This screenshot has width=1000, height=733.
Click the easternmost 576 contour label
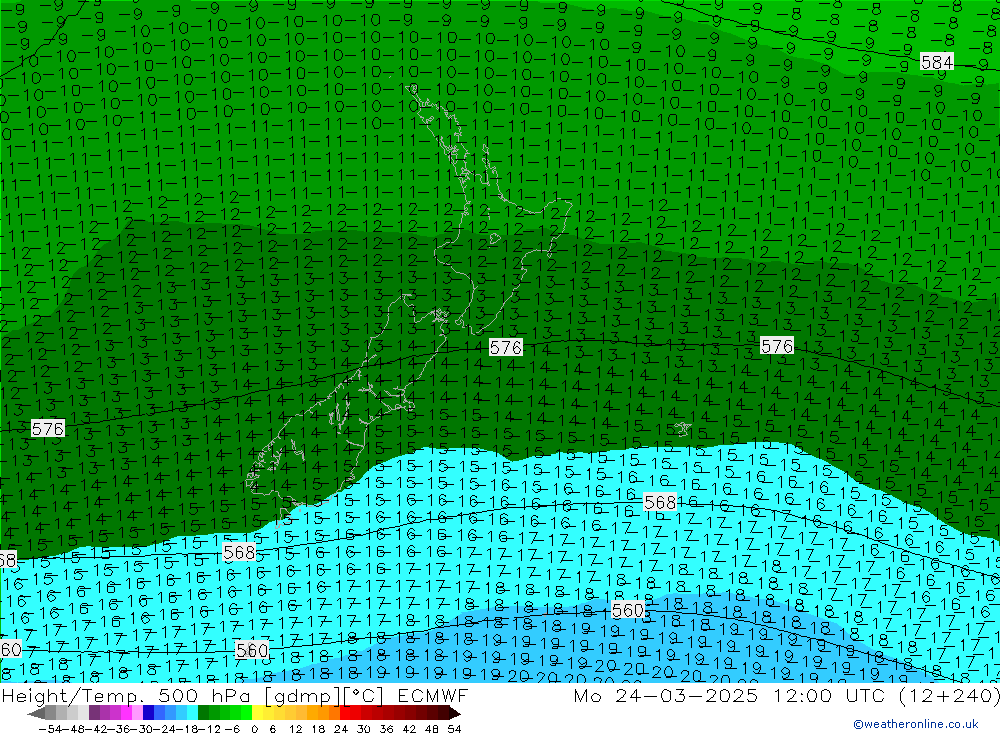pyautogui.click(x=777, y=346)
